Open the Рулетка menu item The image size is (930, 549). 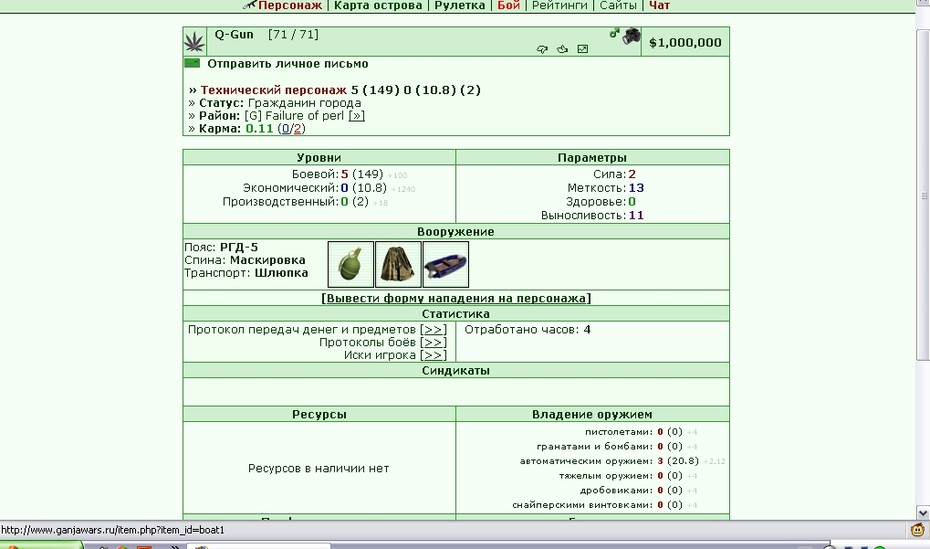(460, 5)
